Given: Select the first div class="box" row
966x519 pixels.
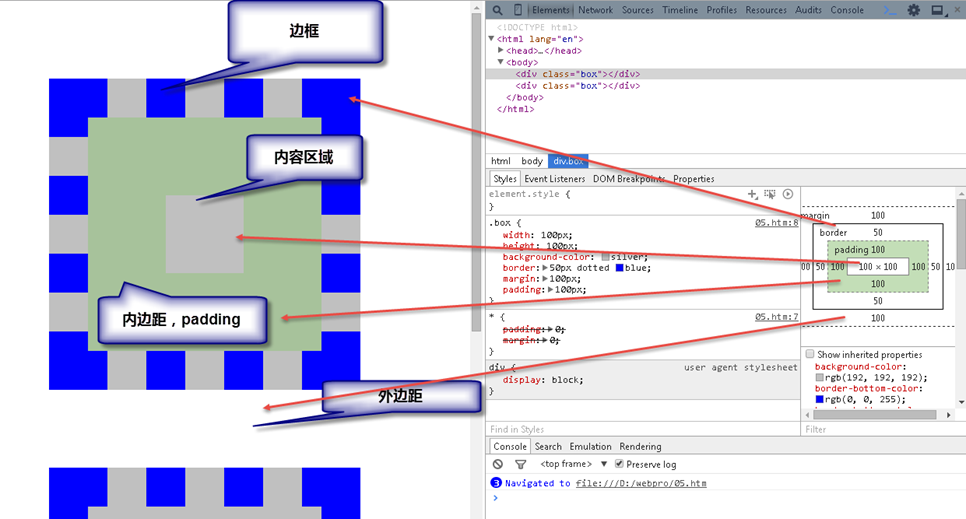Looking at the screenshot, I should click(x=726, y=74).
